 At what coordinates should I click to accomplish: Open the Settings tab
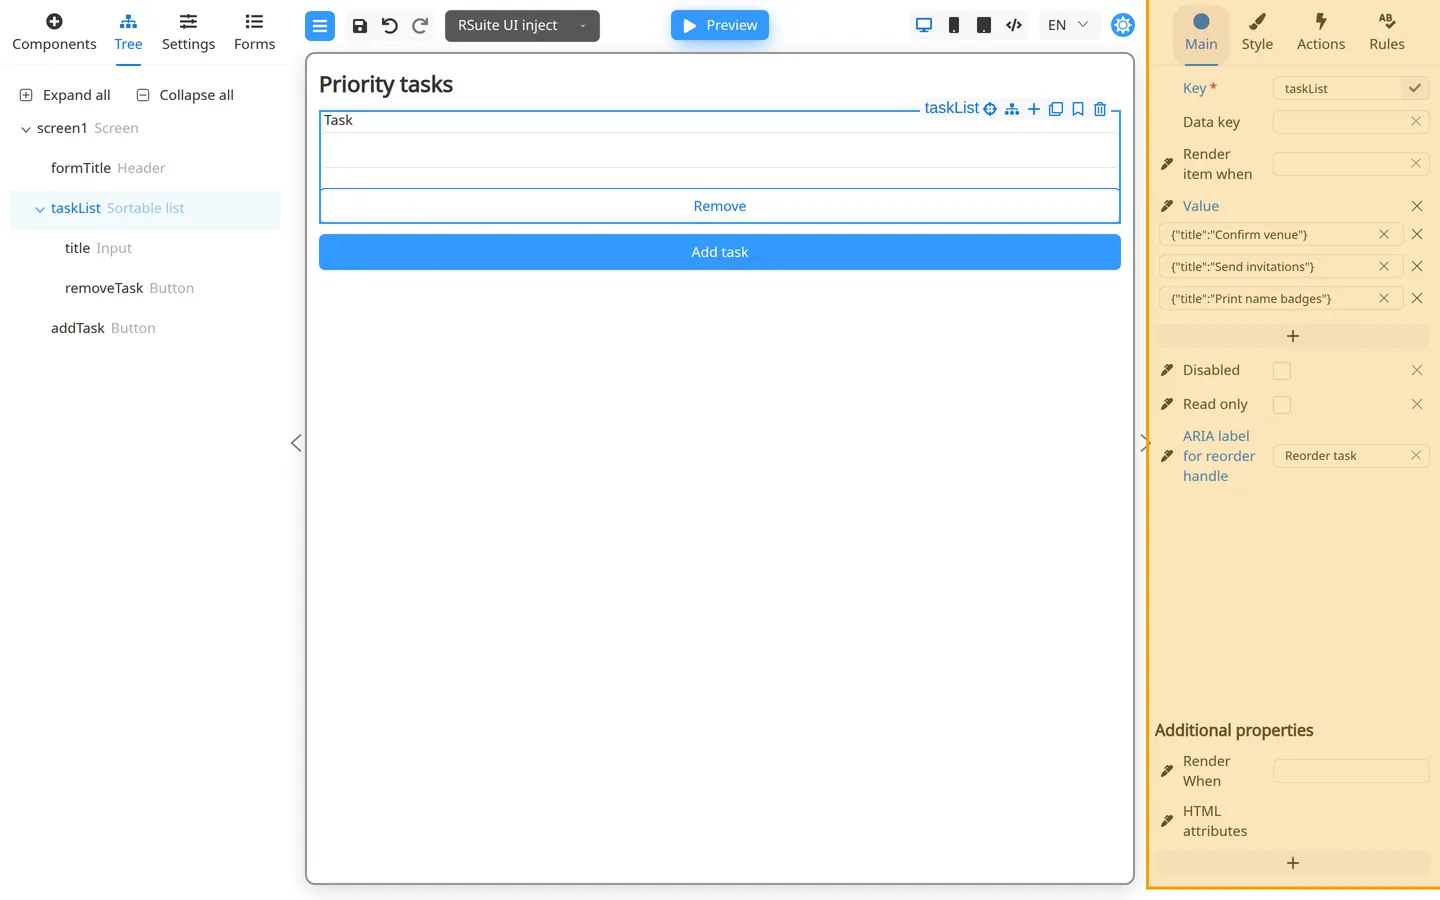188,33
